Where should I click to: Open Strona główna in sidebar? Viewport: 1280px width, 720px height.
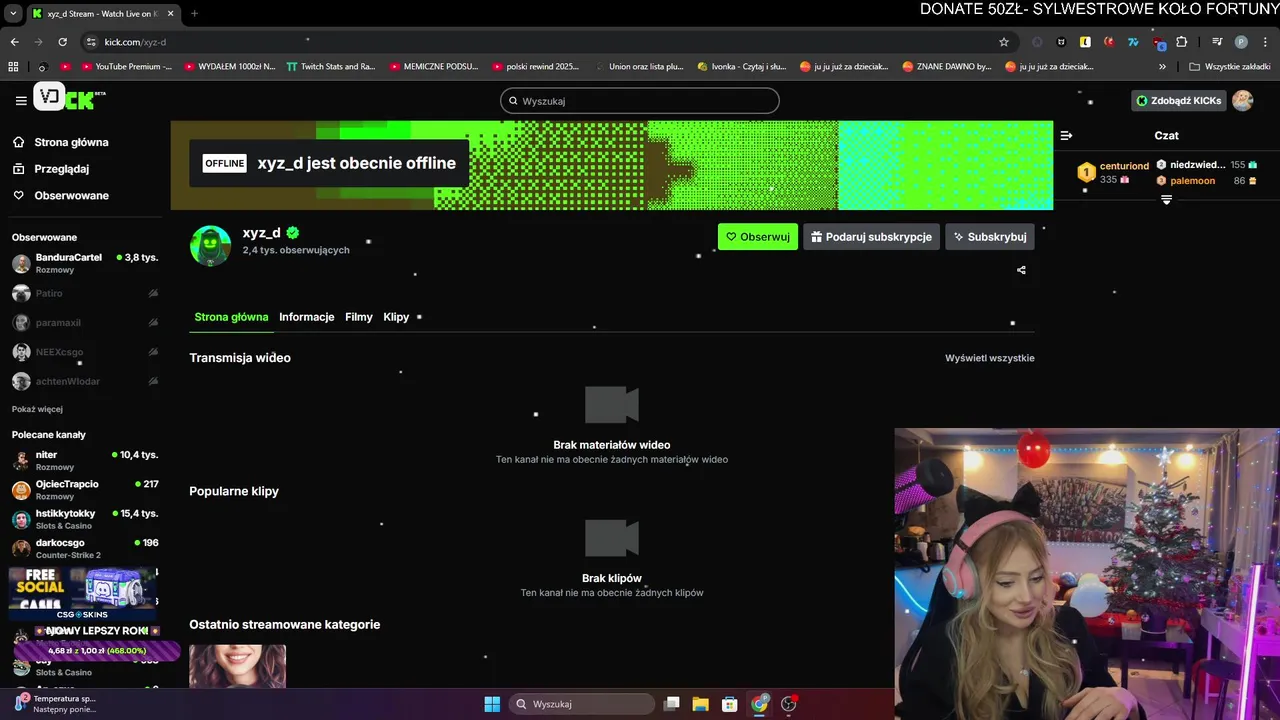coord(71,142)
